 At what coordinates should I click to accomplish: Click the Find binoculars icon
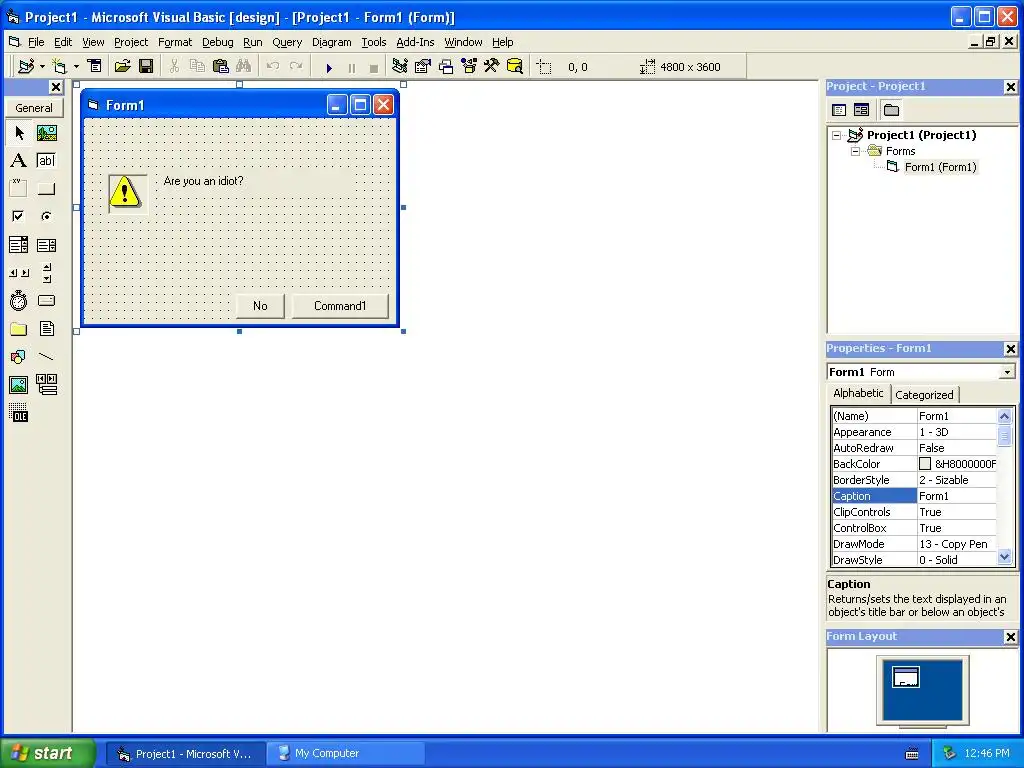[x=244, y=66]
